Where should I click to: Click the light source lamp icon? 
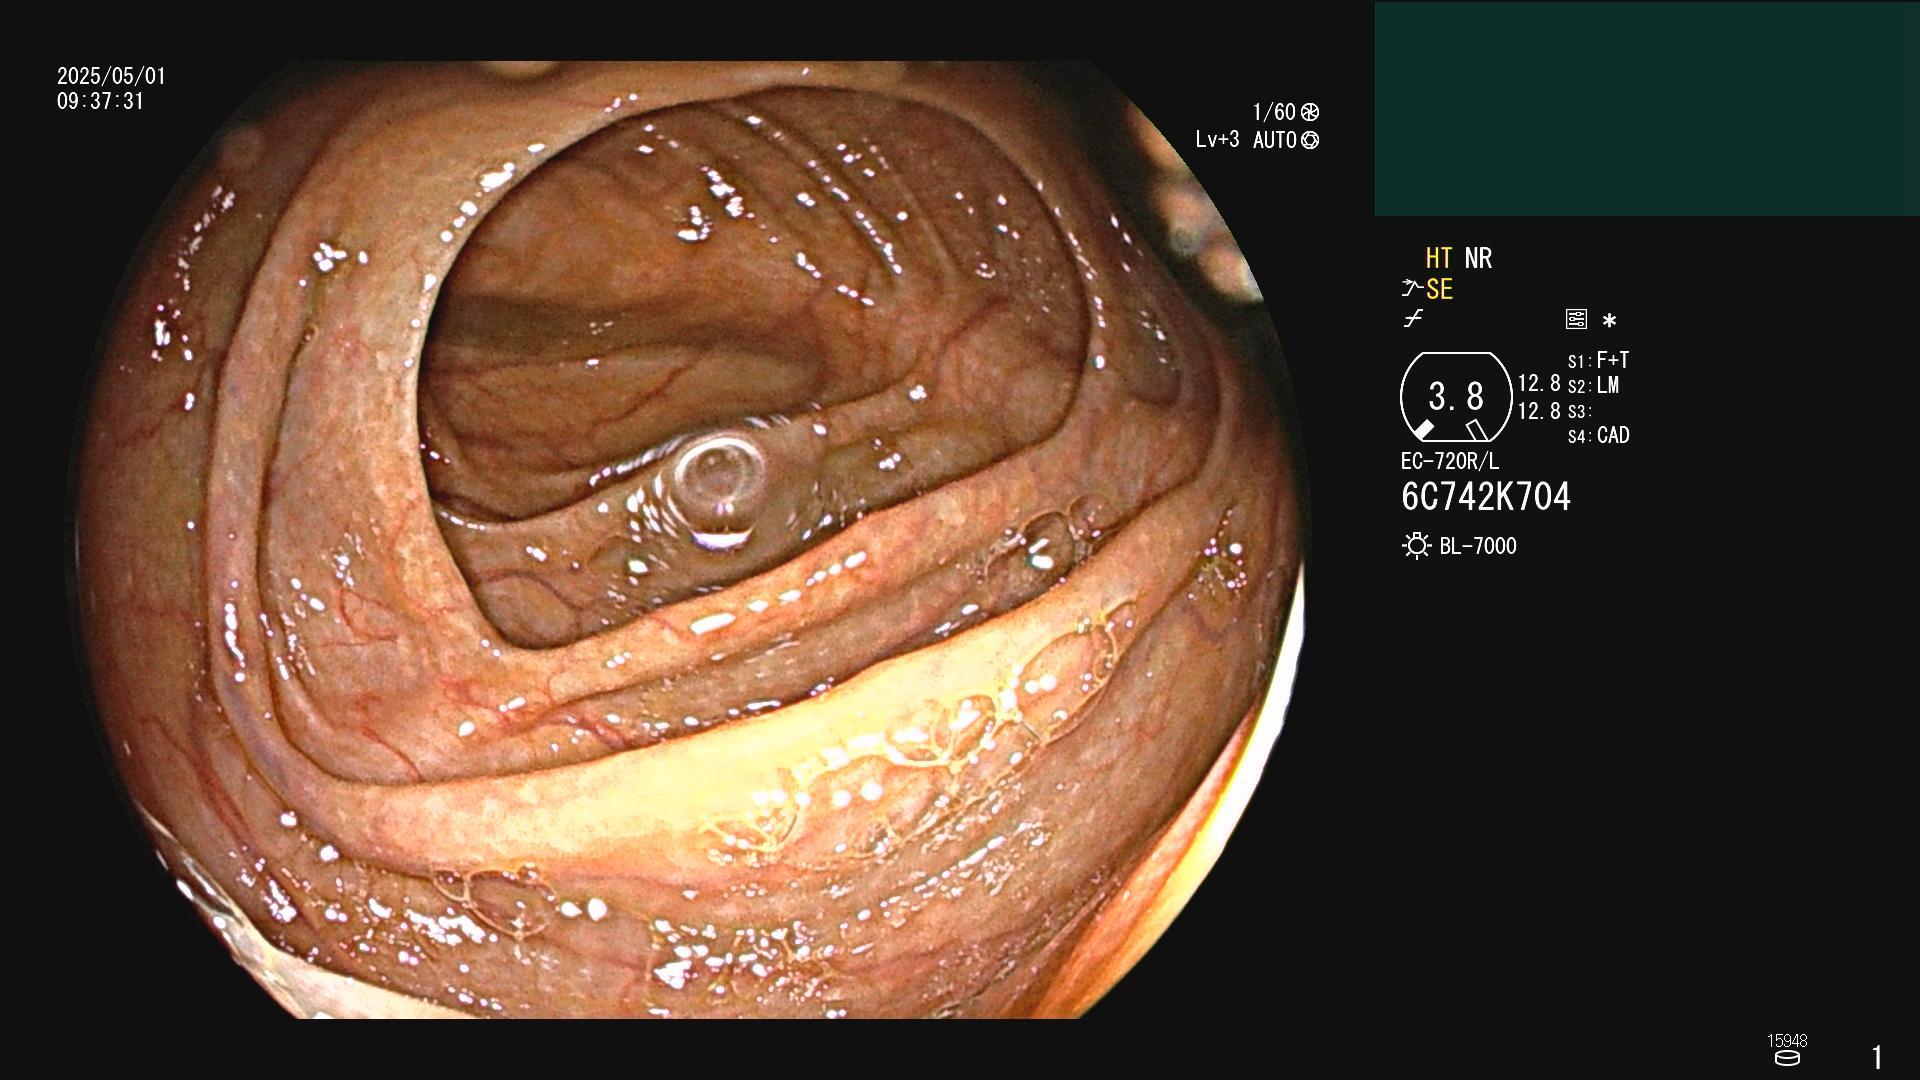pos(1416,546)
